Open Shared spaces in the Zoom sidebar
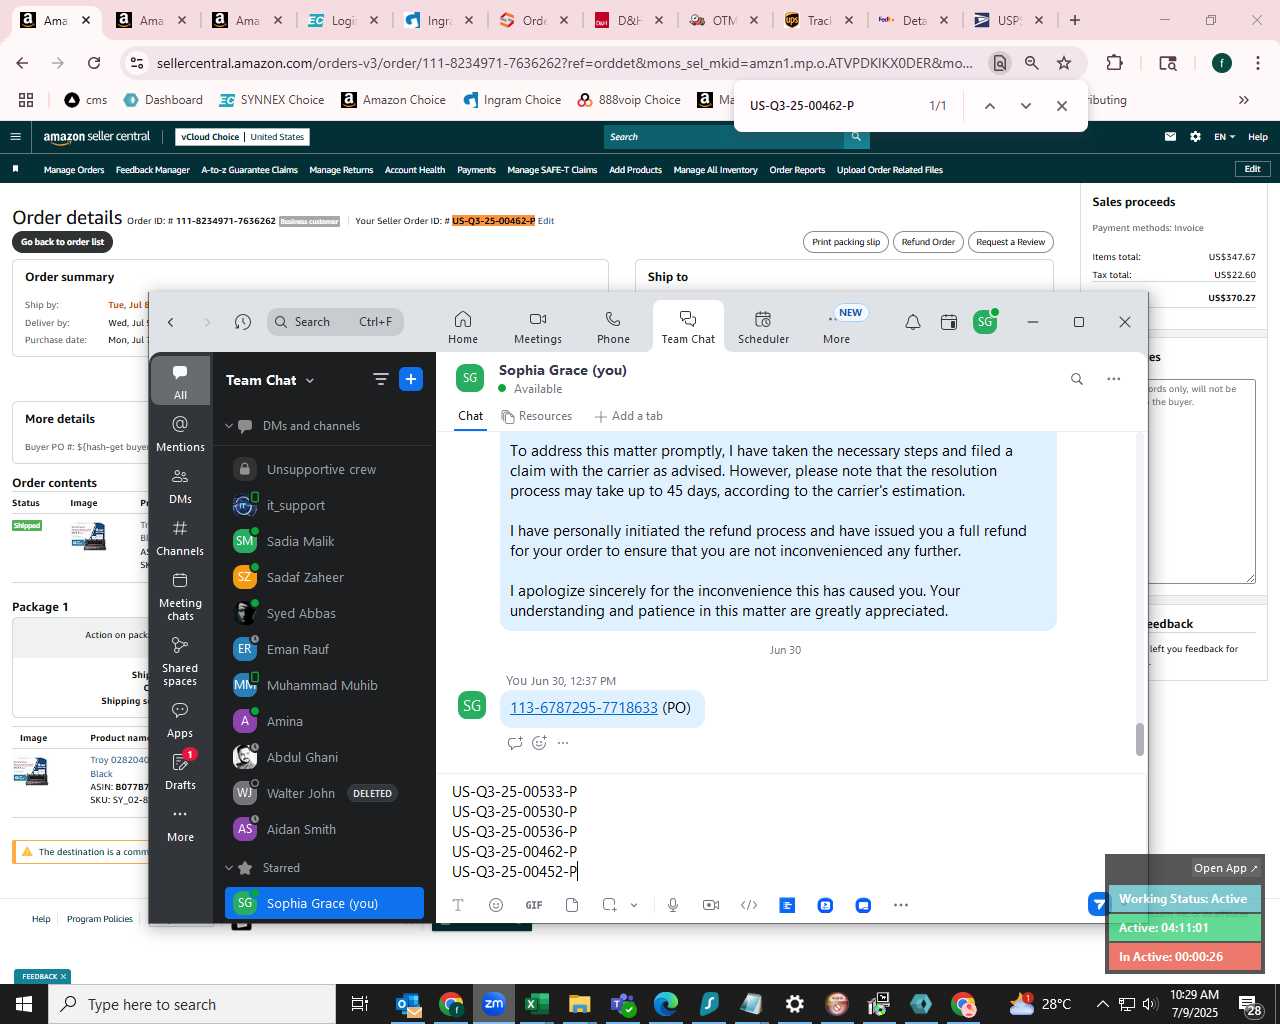The height and width of the screenshot is (1024, 1280). [180, 661]
